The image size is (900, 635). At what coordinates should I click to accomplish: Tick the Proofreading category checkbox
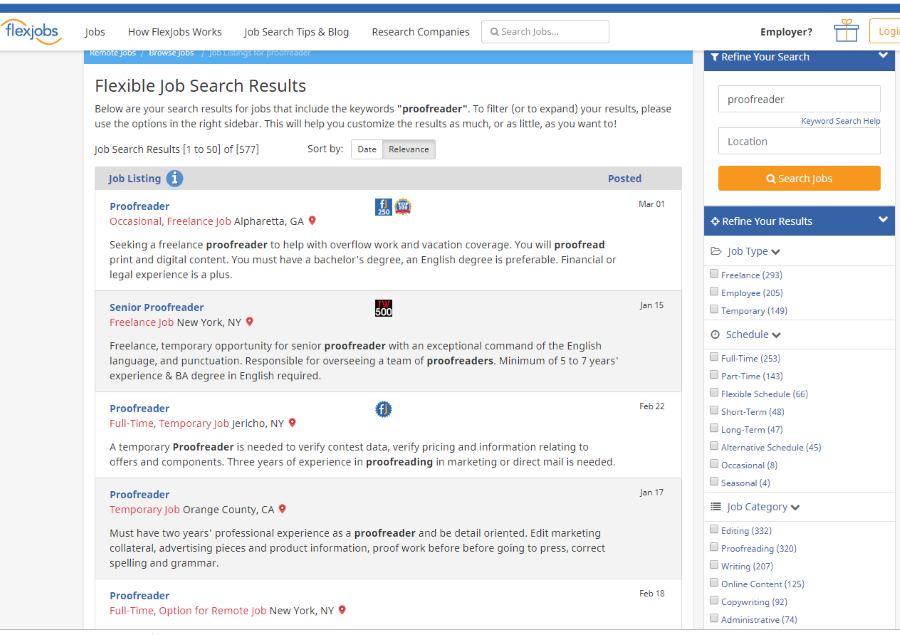714,548
